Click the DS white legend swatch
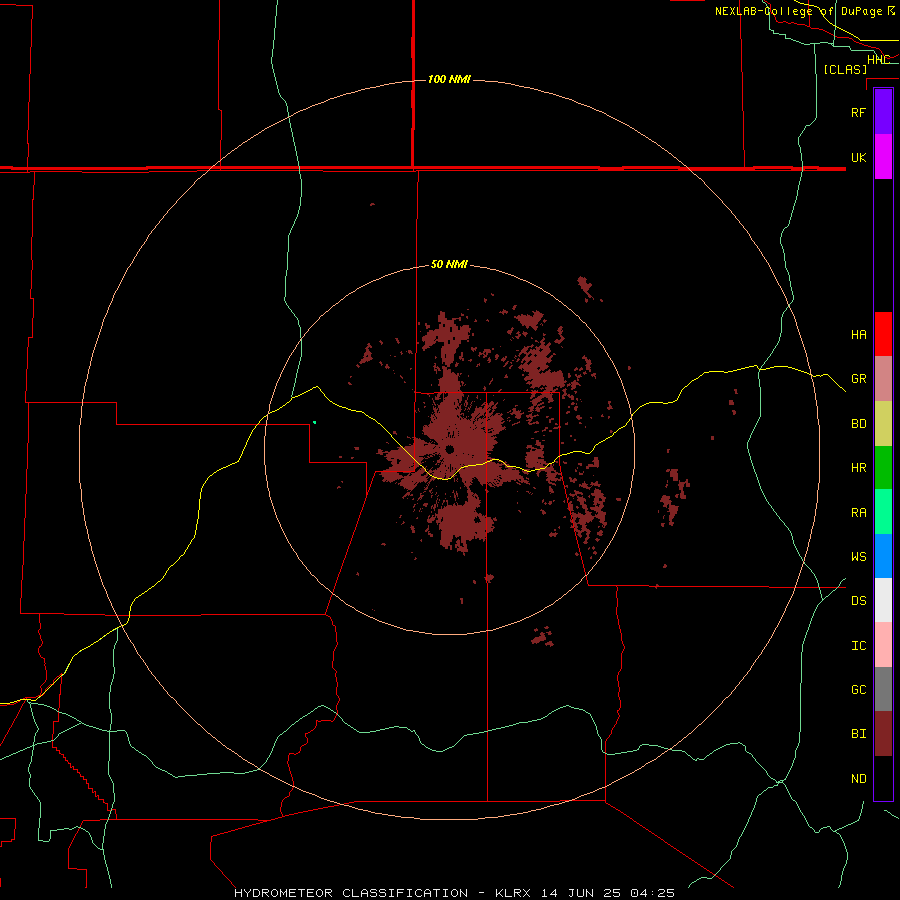The height and width of the screenshot is (900, 900). [x=883, y=600]
